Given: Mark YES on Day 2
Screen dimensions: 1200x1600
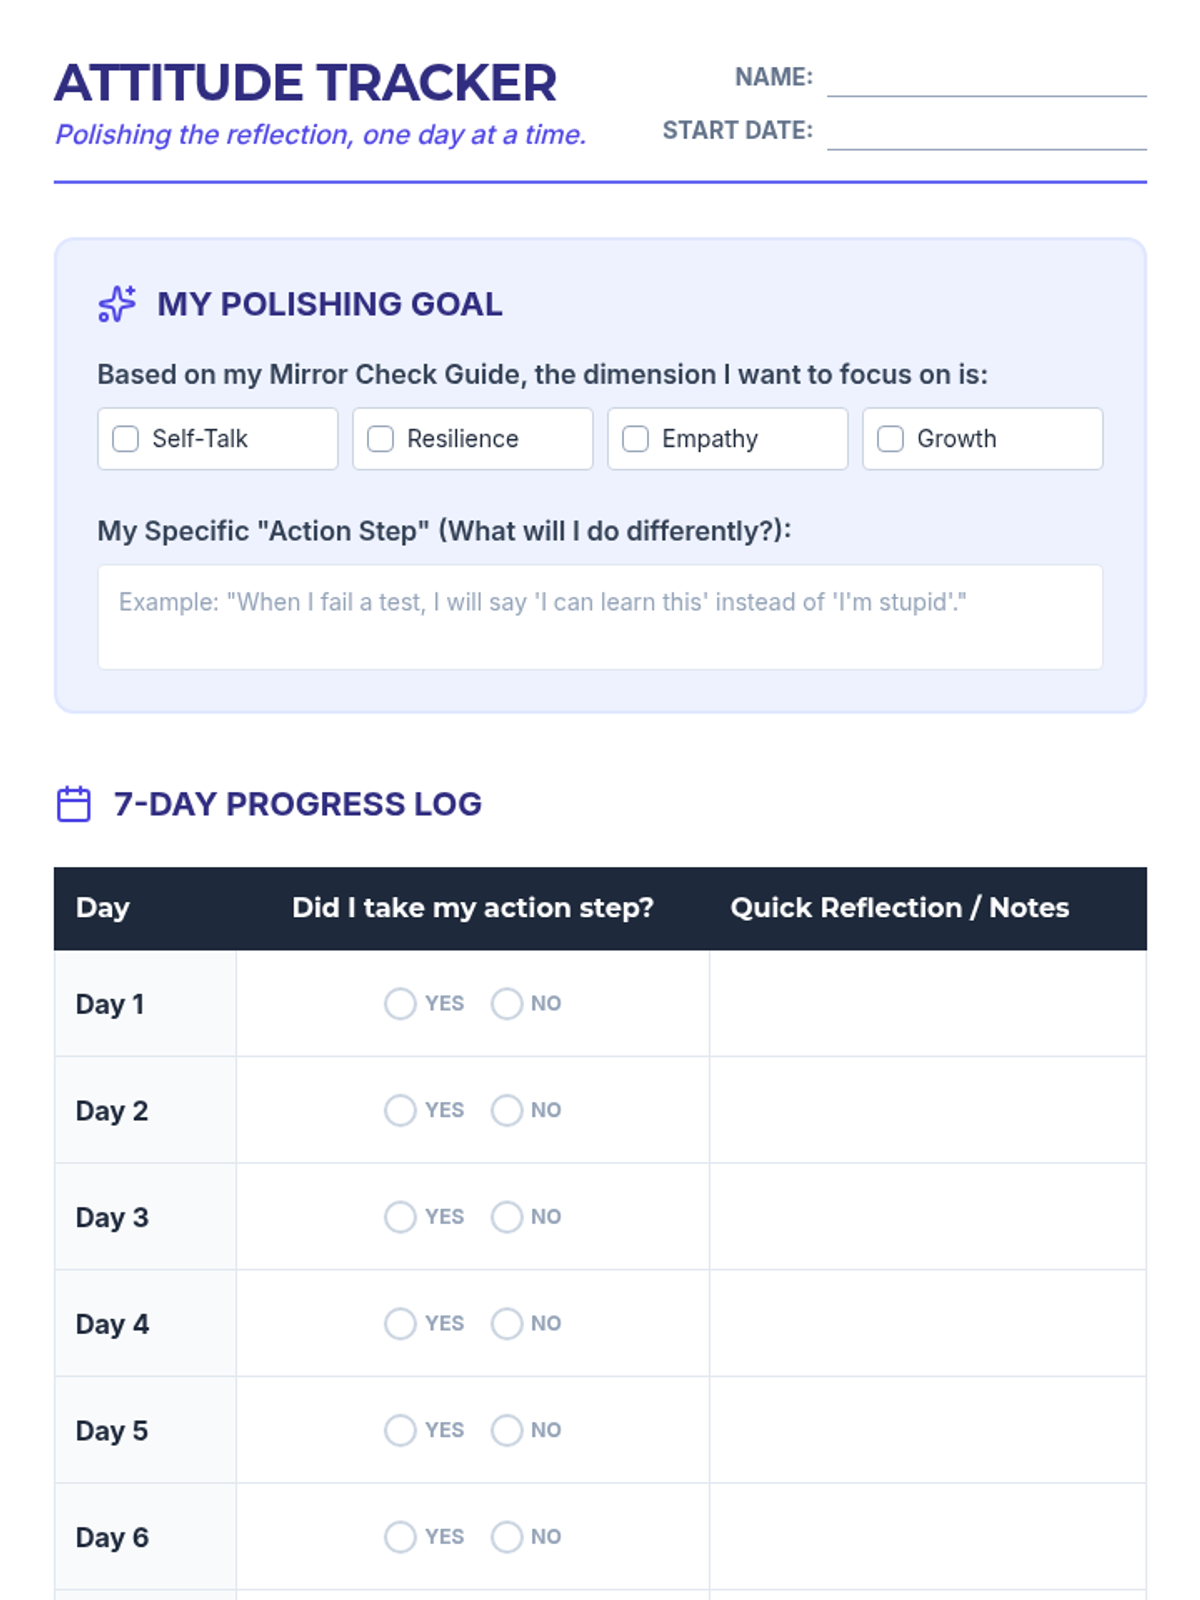Looking at the screenshot, I should [x=400, y=1110].
